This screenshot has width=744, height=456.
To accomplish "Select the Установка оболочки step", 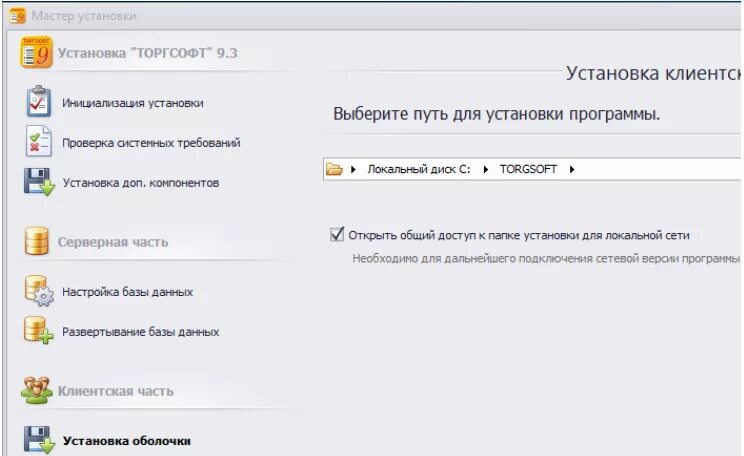I will click(x=127, y=441).
